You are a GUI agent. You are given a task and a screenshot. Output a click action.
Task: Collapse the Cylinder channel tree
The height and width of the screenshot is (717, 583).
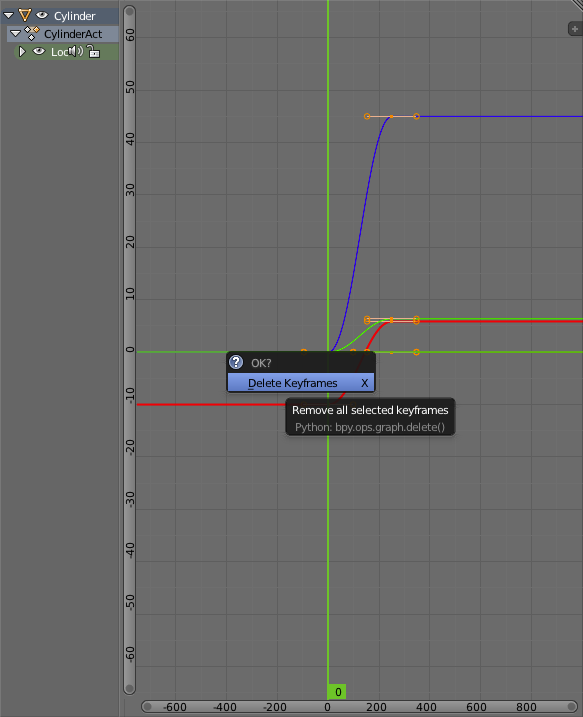pos(9,16)
